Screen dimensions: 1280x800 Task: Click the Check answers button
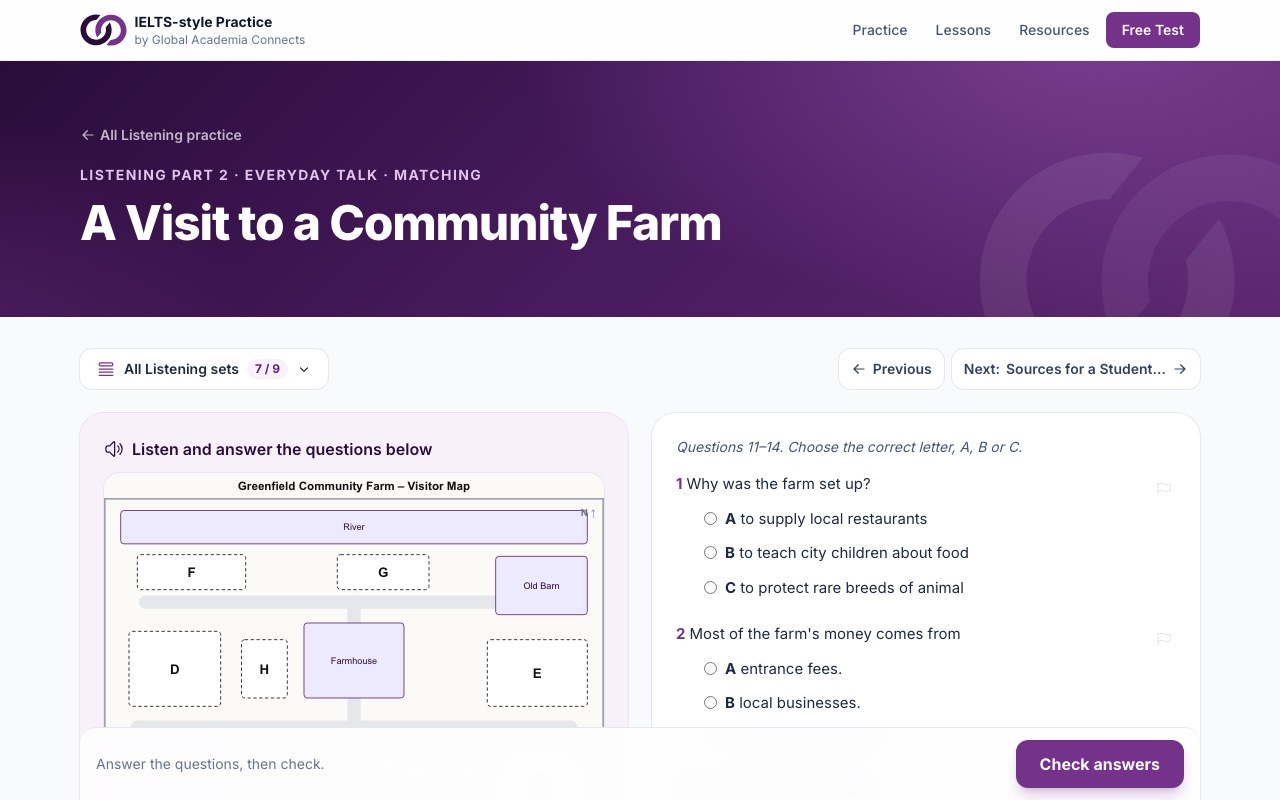(x=1100, y=764)
